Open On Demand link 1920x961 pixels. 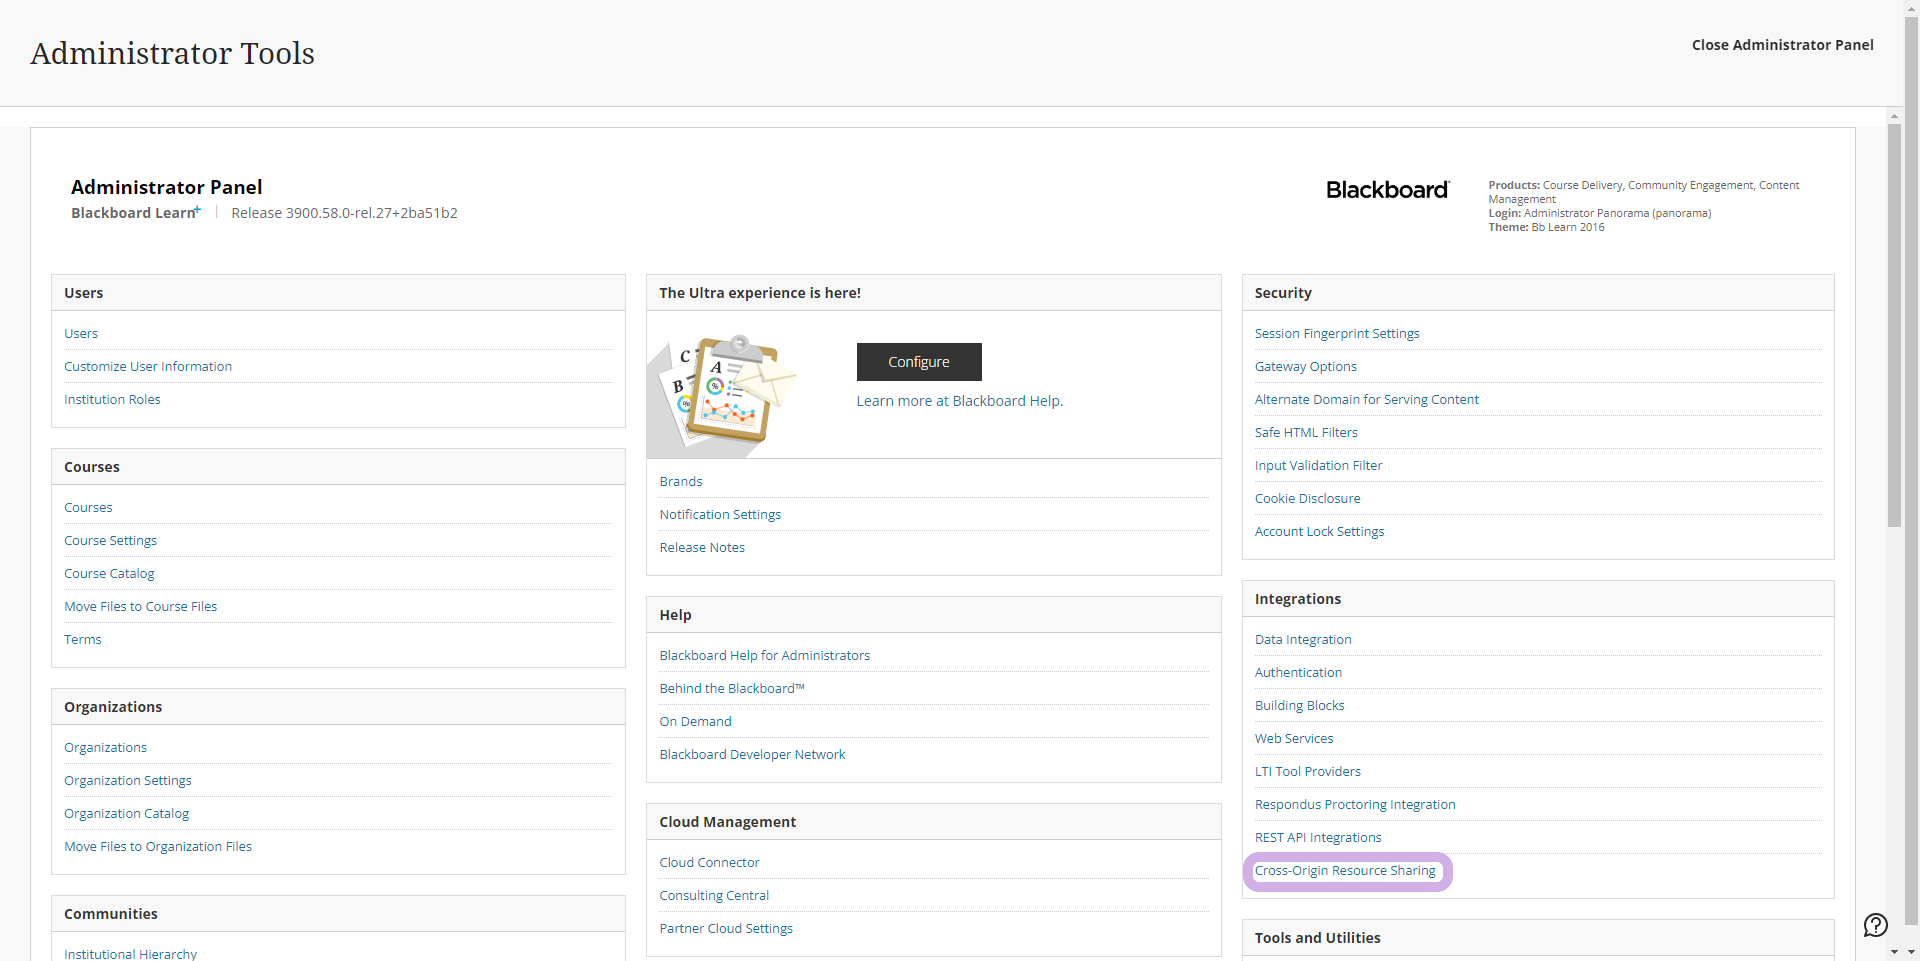[x=695, y=722]
